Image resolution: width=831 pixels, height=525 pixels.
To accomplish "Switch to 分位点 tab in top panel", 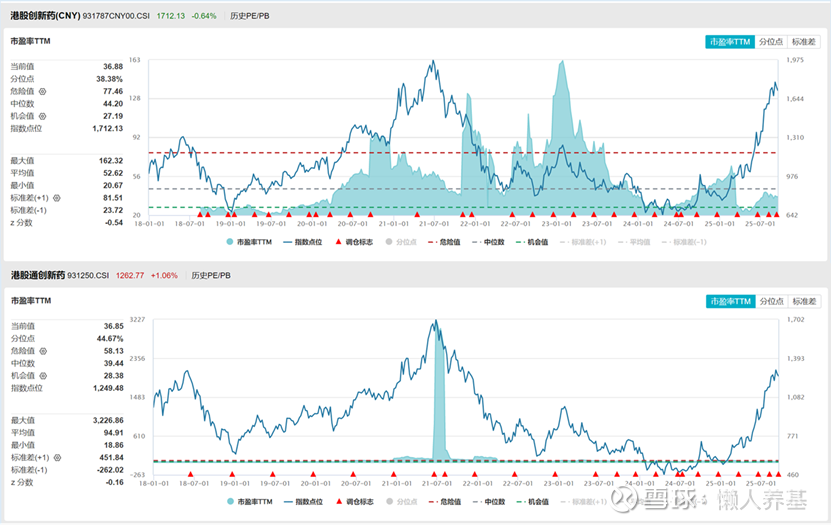I will click(x=770, y=42).
